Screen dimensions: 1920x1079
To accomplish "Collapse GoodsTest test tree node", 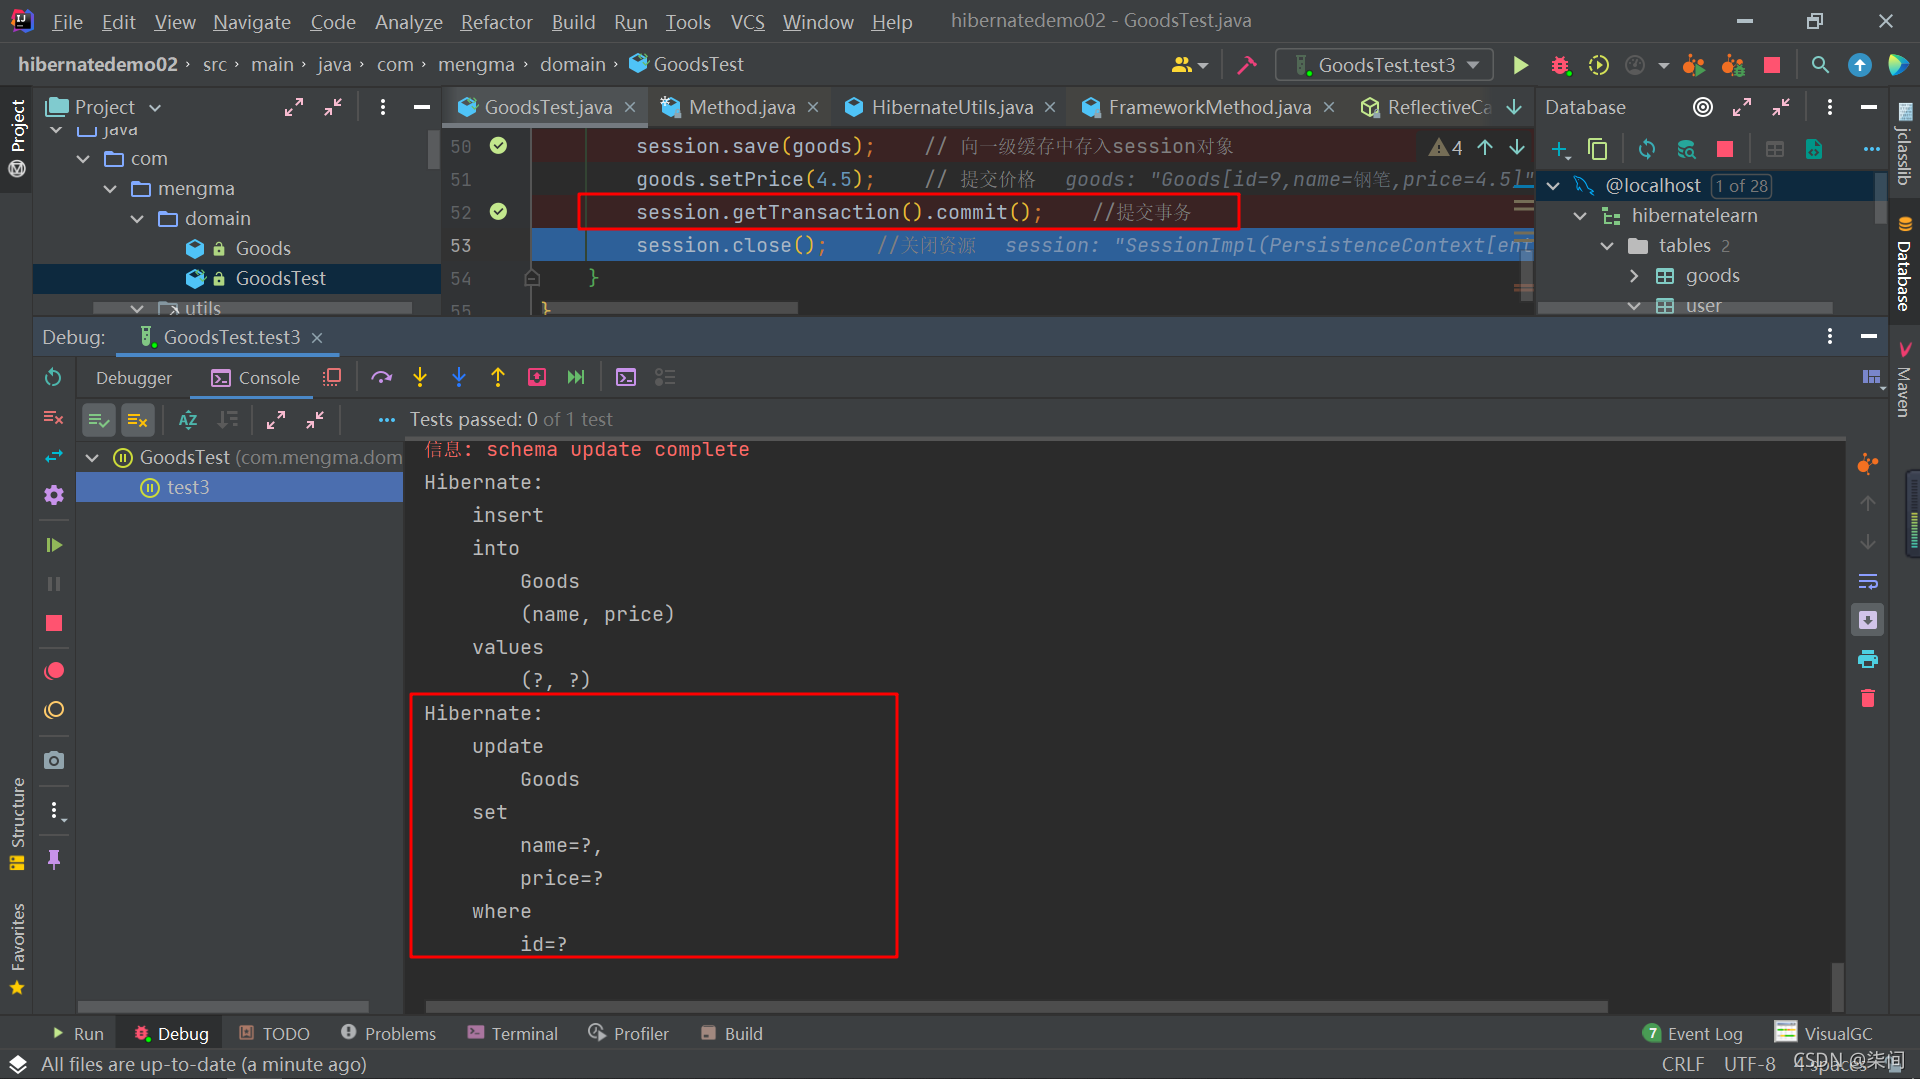I will [92, 458].
